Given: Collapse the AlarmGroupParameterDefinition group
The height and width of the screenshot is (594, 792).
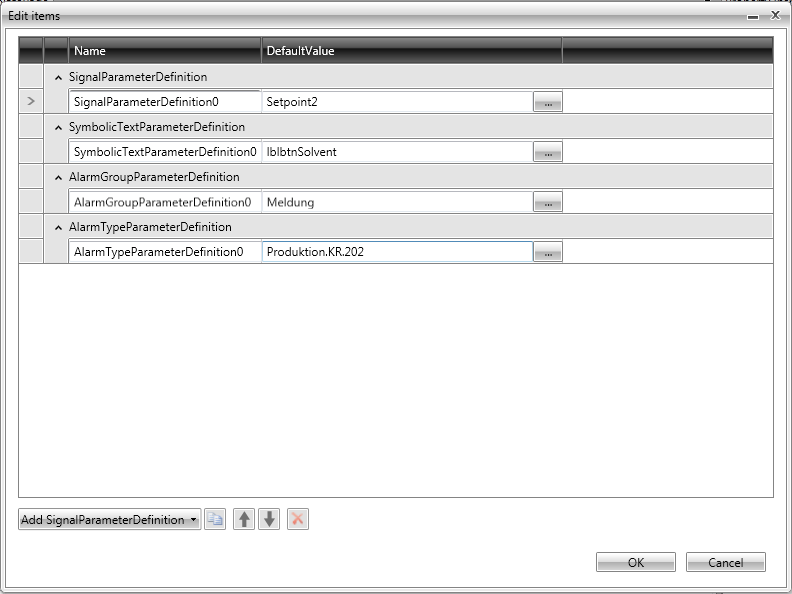Looking at the screenshot, I should coord(58,177).
